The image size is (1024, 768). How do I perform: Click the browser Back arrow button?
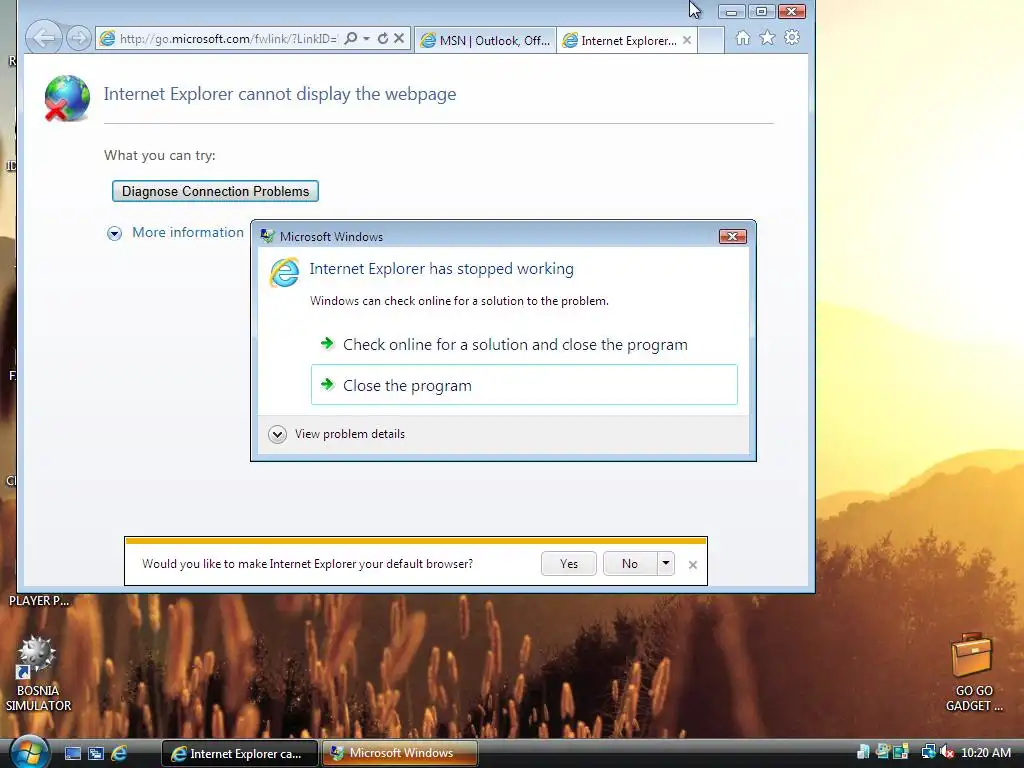(x=43, y=38)
